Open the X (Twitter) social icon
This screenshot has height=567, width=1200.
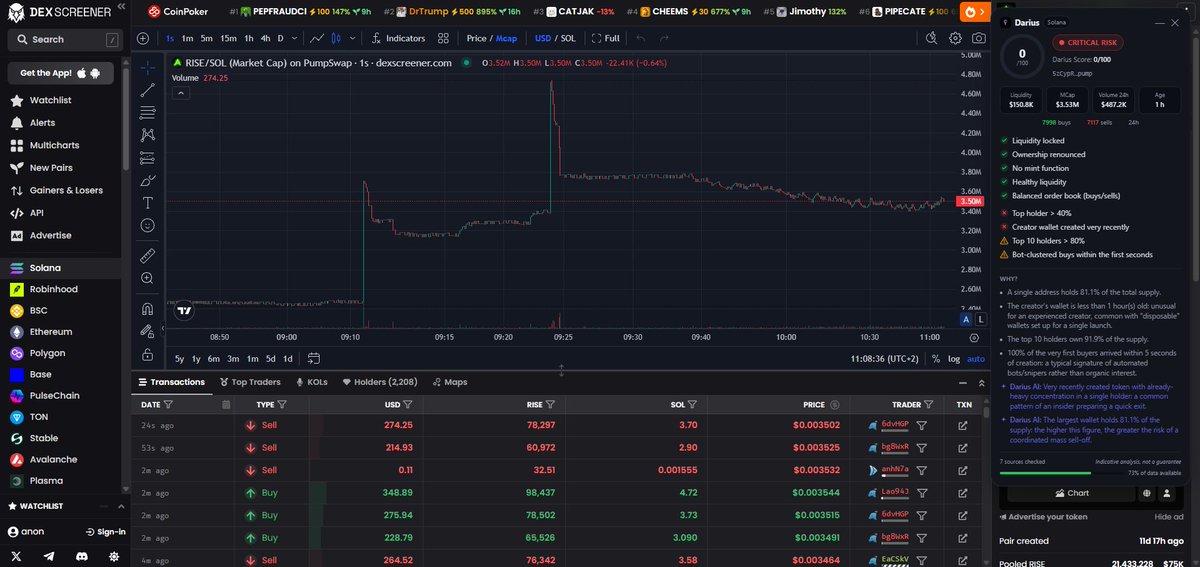tap(17, 555)
